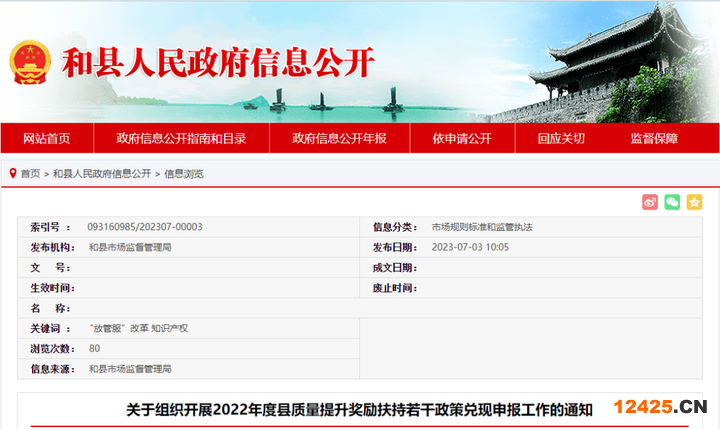Click information source 和县市场监督管理局
Image resolution: width=720 pixels, height=429 pixels.
pyautogui.click(x=130, y=369)
